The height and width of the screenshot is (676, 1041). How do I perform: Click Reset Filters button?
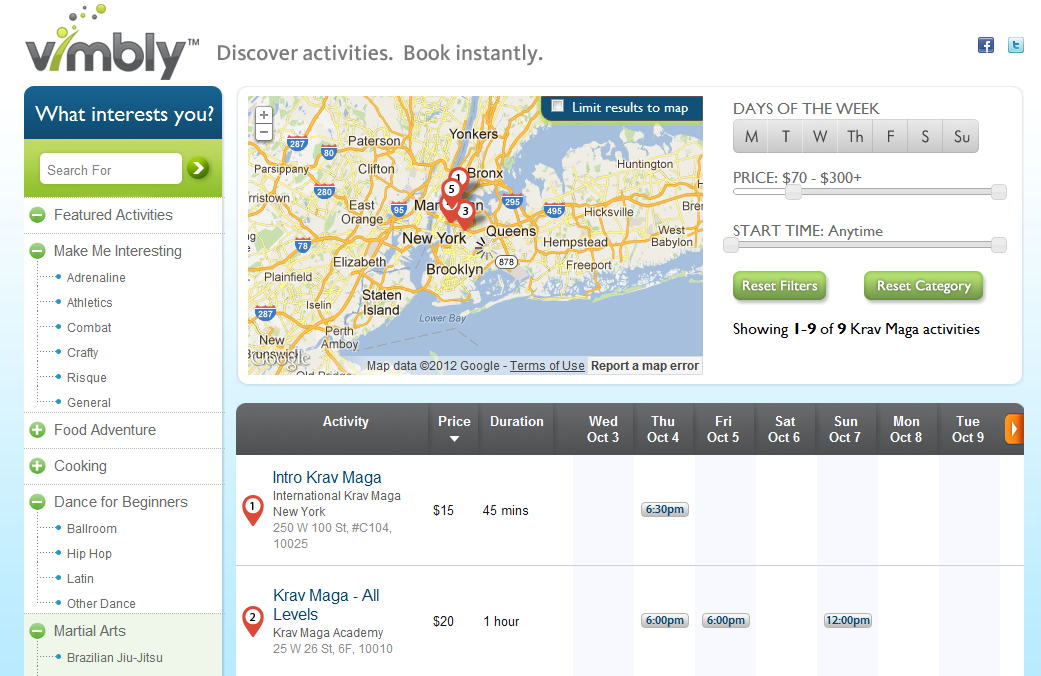pos(779,286)
